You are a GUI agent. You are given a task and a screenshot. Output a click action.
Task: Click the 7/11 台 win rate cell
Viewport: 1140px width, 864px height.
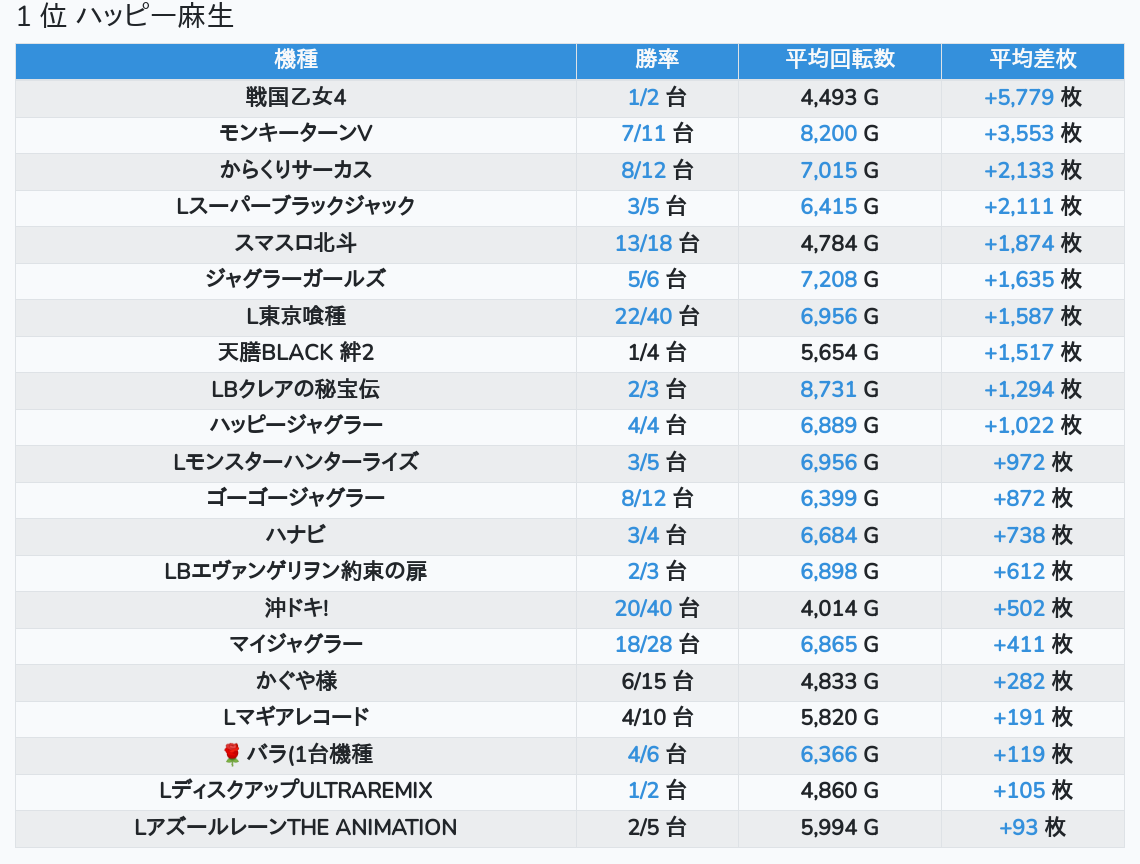tap(657, 134)
